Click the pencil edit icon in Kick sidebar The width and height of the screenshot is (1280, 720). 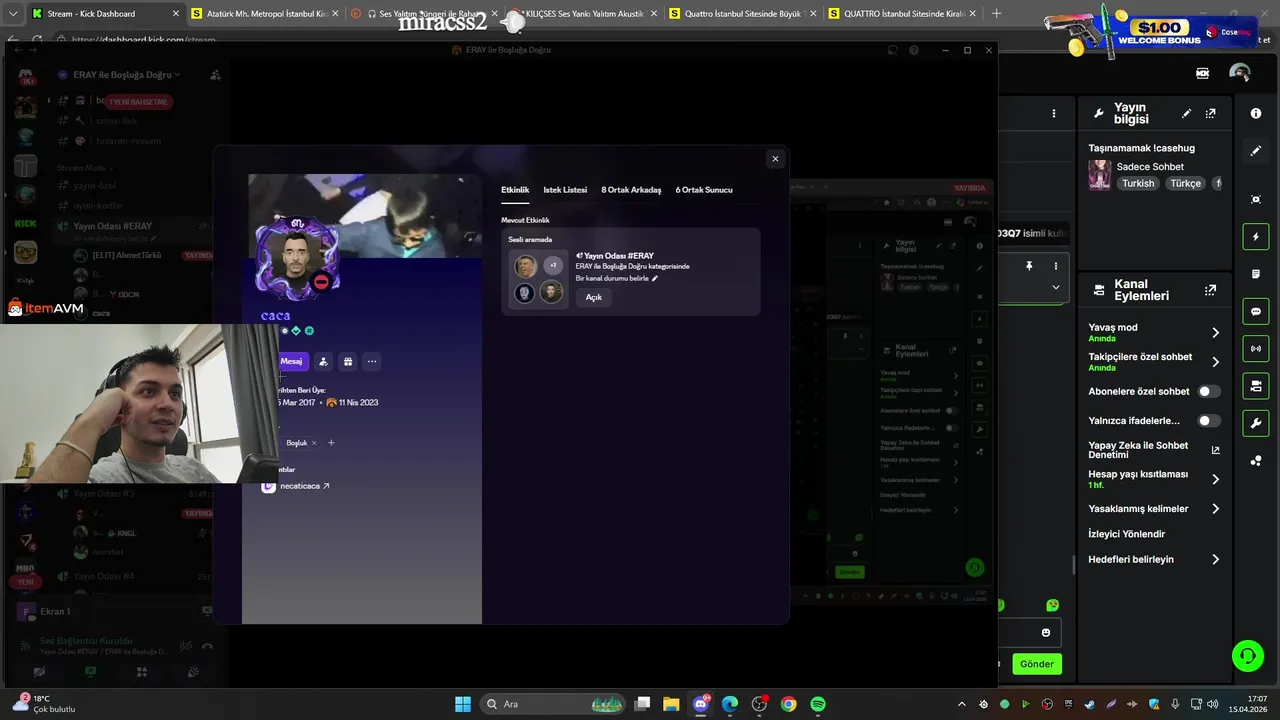click(x=1256, y=151)
